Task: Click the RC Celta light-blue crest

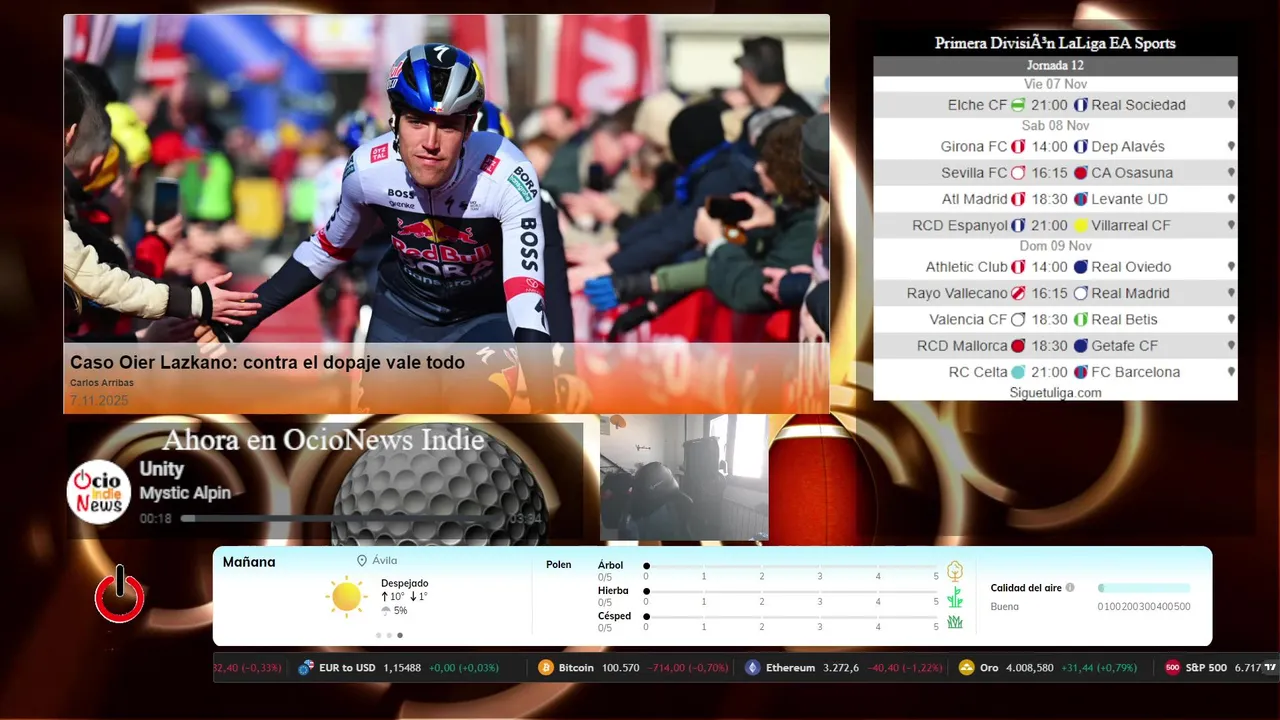Action: pos(1018,372)
